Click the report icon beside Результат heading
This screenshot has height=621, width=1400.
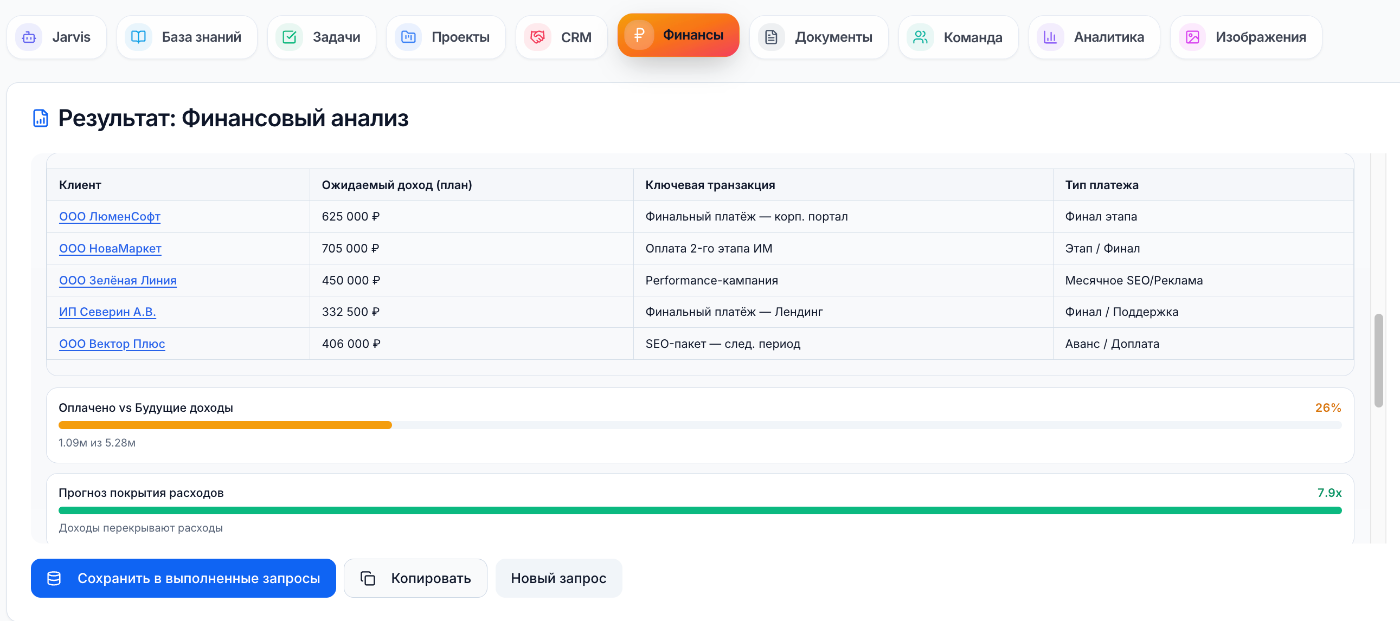[41, 119]
